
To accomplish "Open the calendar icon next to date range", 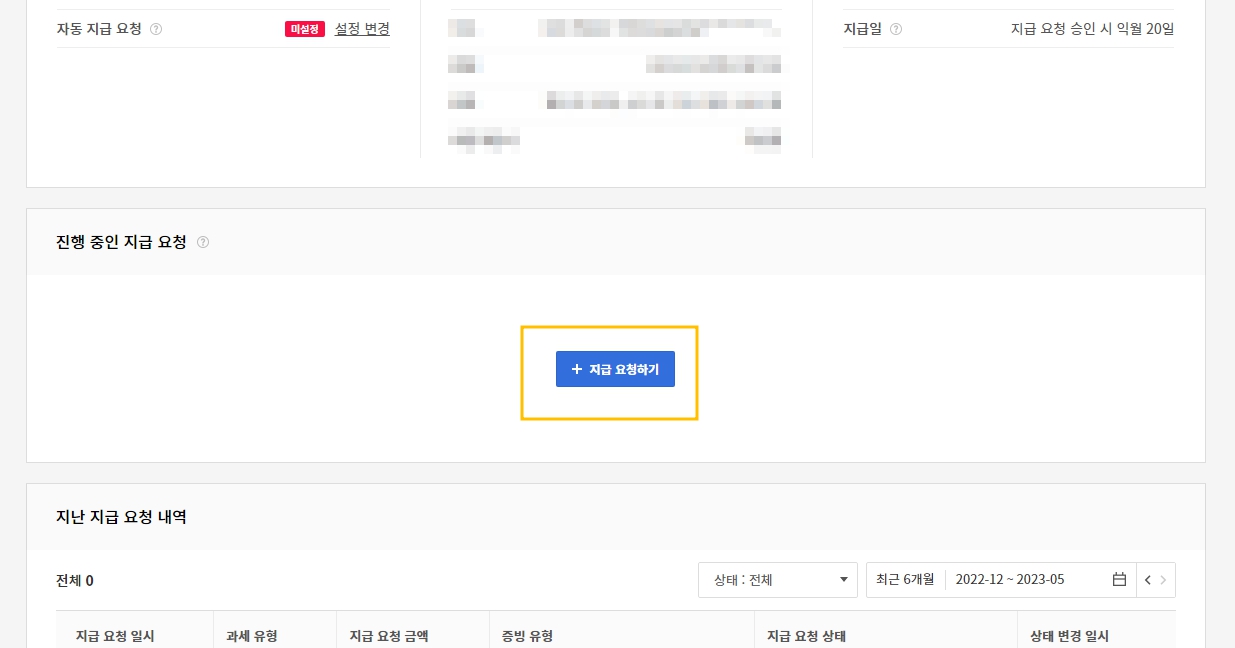I will pos(1119,579).
